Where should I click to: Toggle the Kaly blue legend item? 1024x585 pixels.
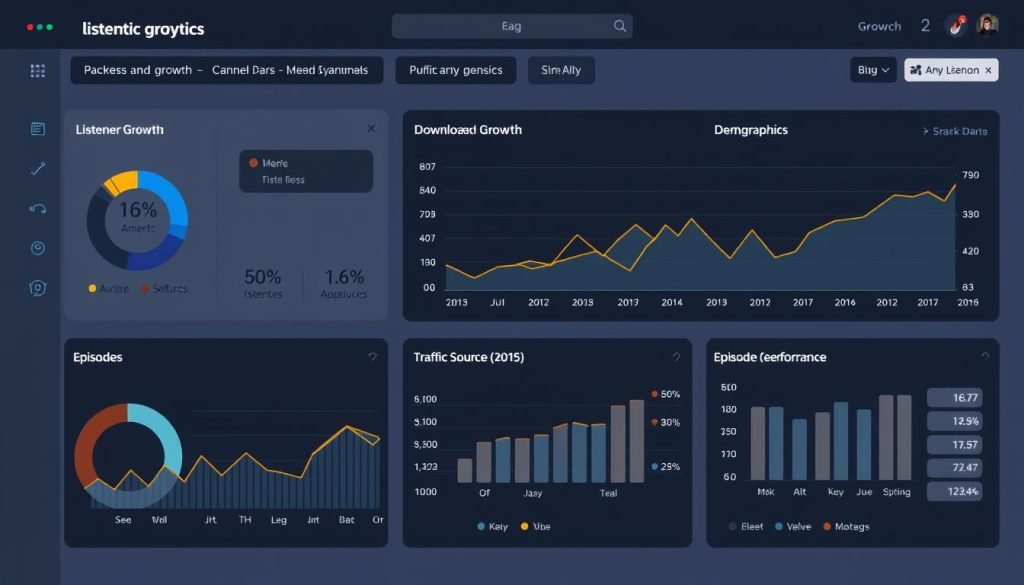point(492,526)
